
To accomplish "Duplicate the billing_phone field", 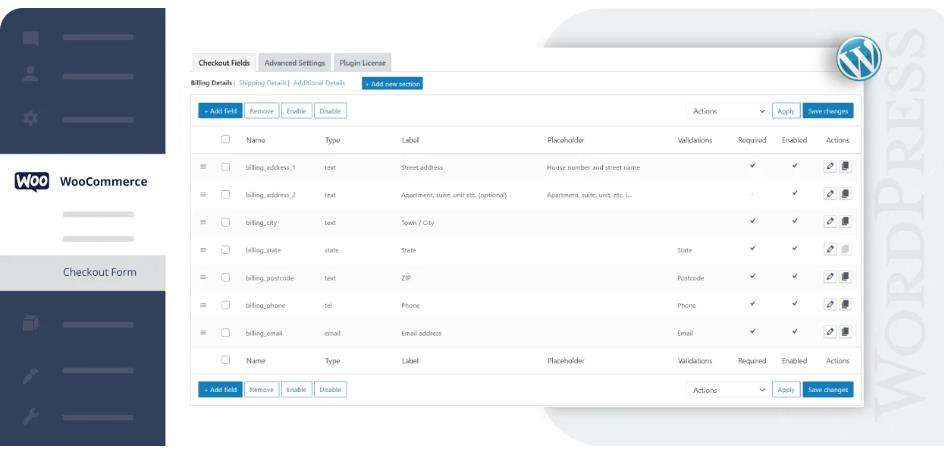I will 845,304.
